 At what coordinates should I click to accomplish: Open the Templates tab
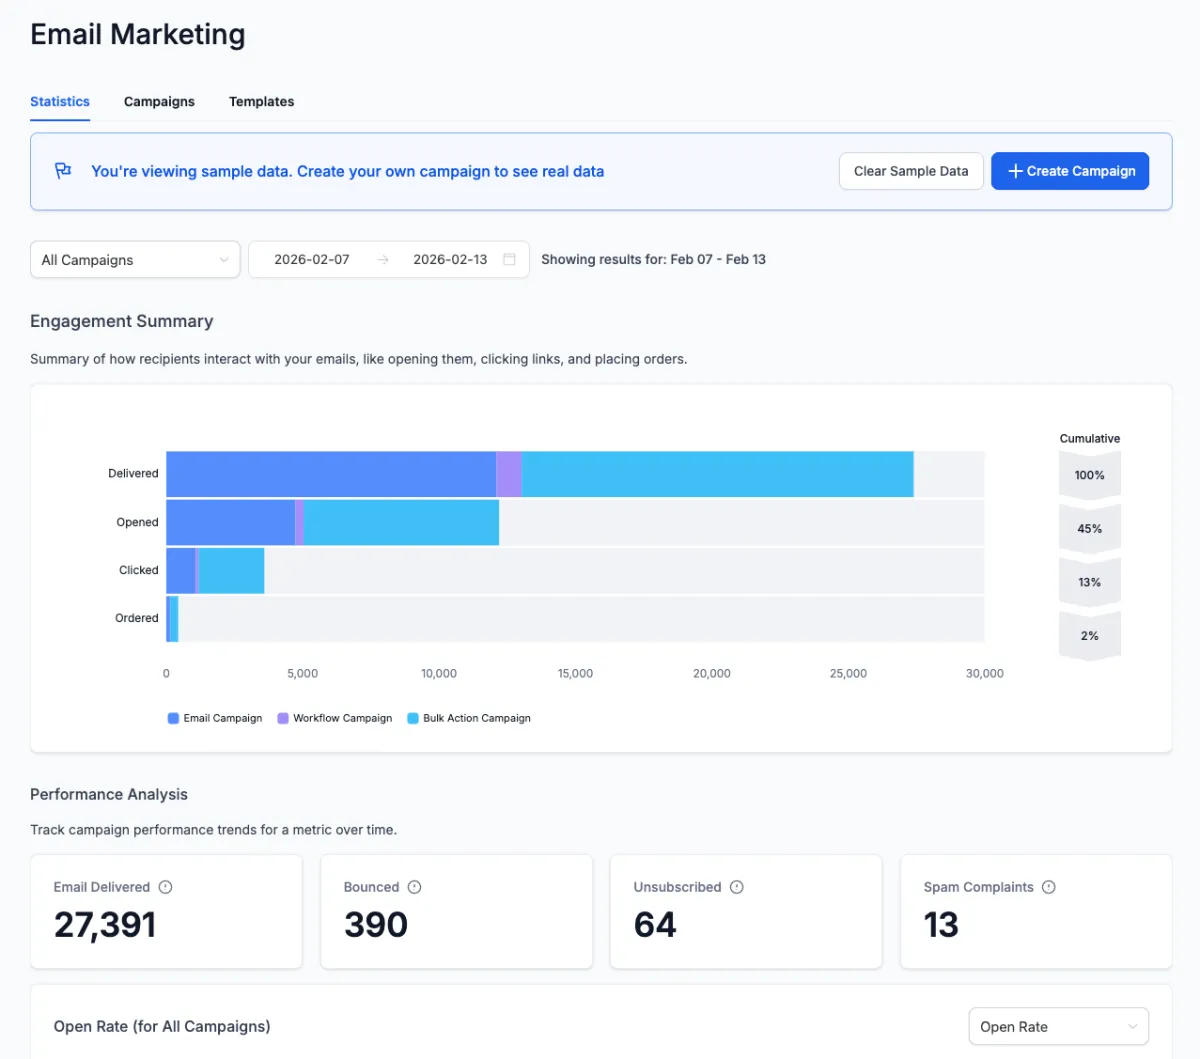261,102
